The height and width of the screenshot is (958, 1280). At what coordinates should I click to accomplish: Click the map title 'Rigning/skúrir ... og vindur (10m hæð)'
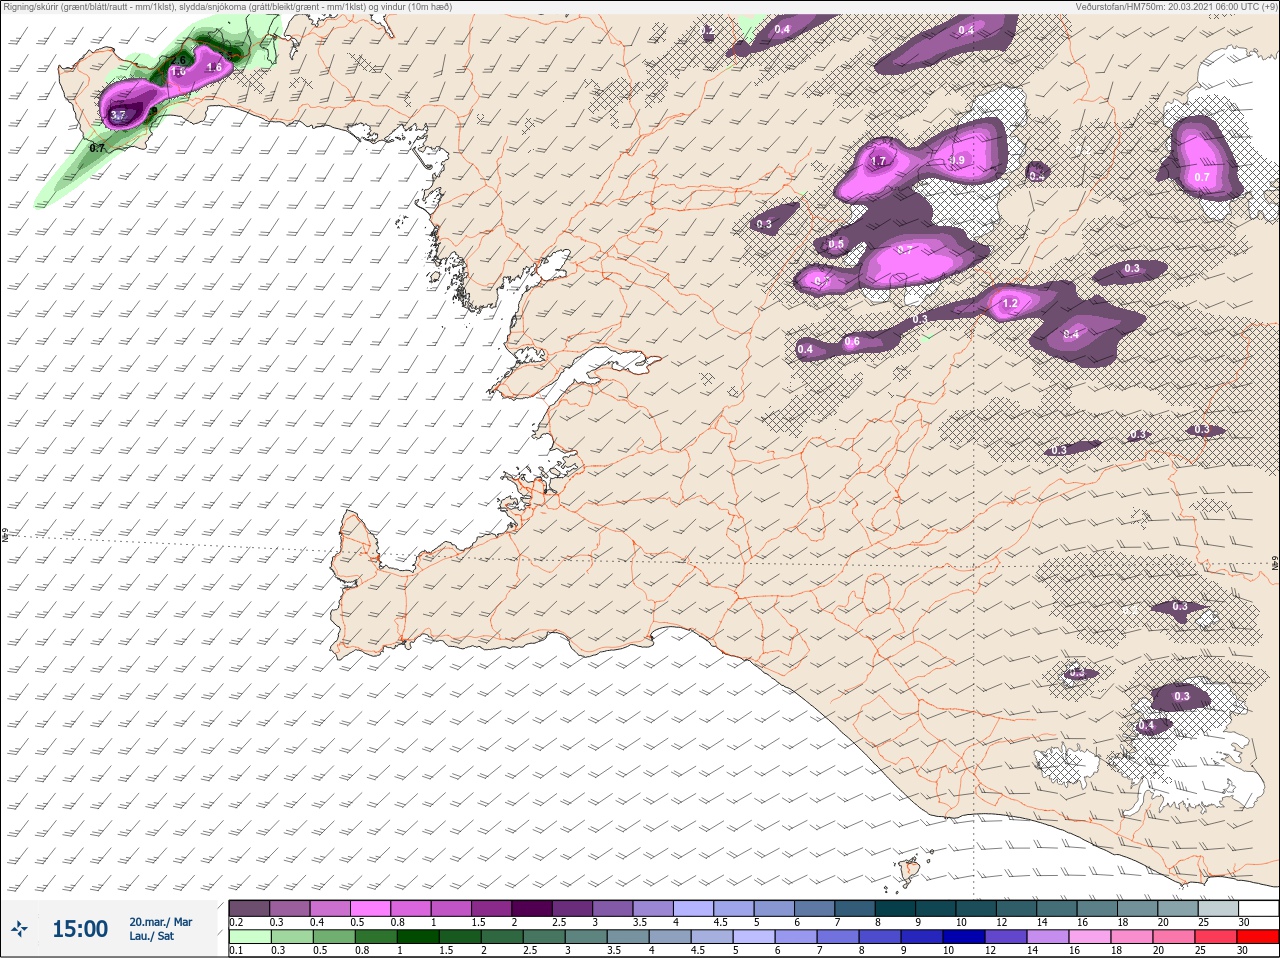tap(228, 6)
